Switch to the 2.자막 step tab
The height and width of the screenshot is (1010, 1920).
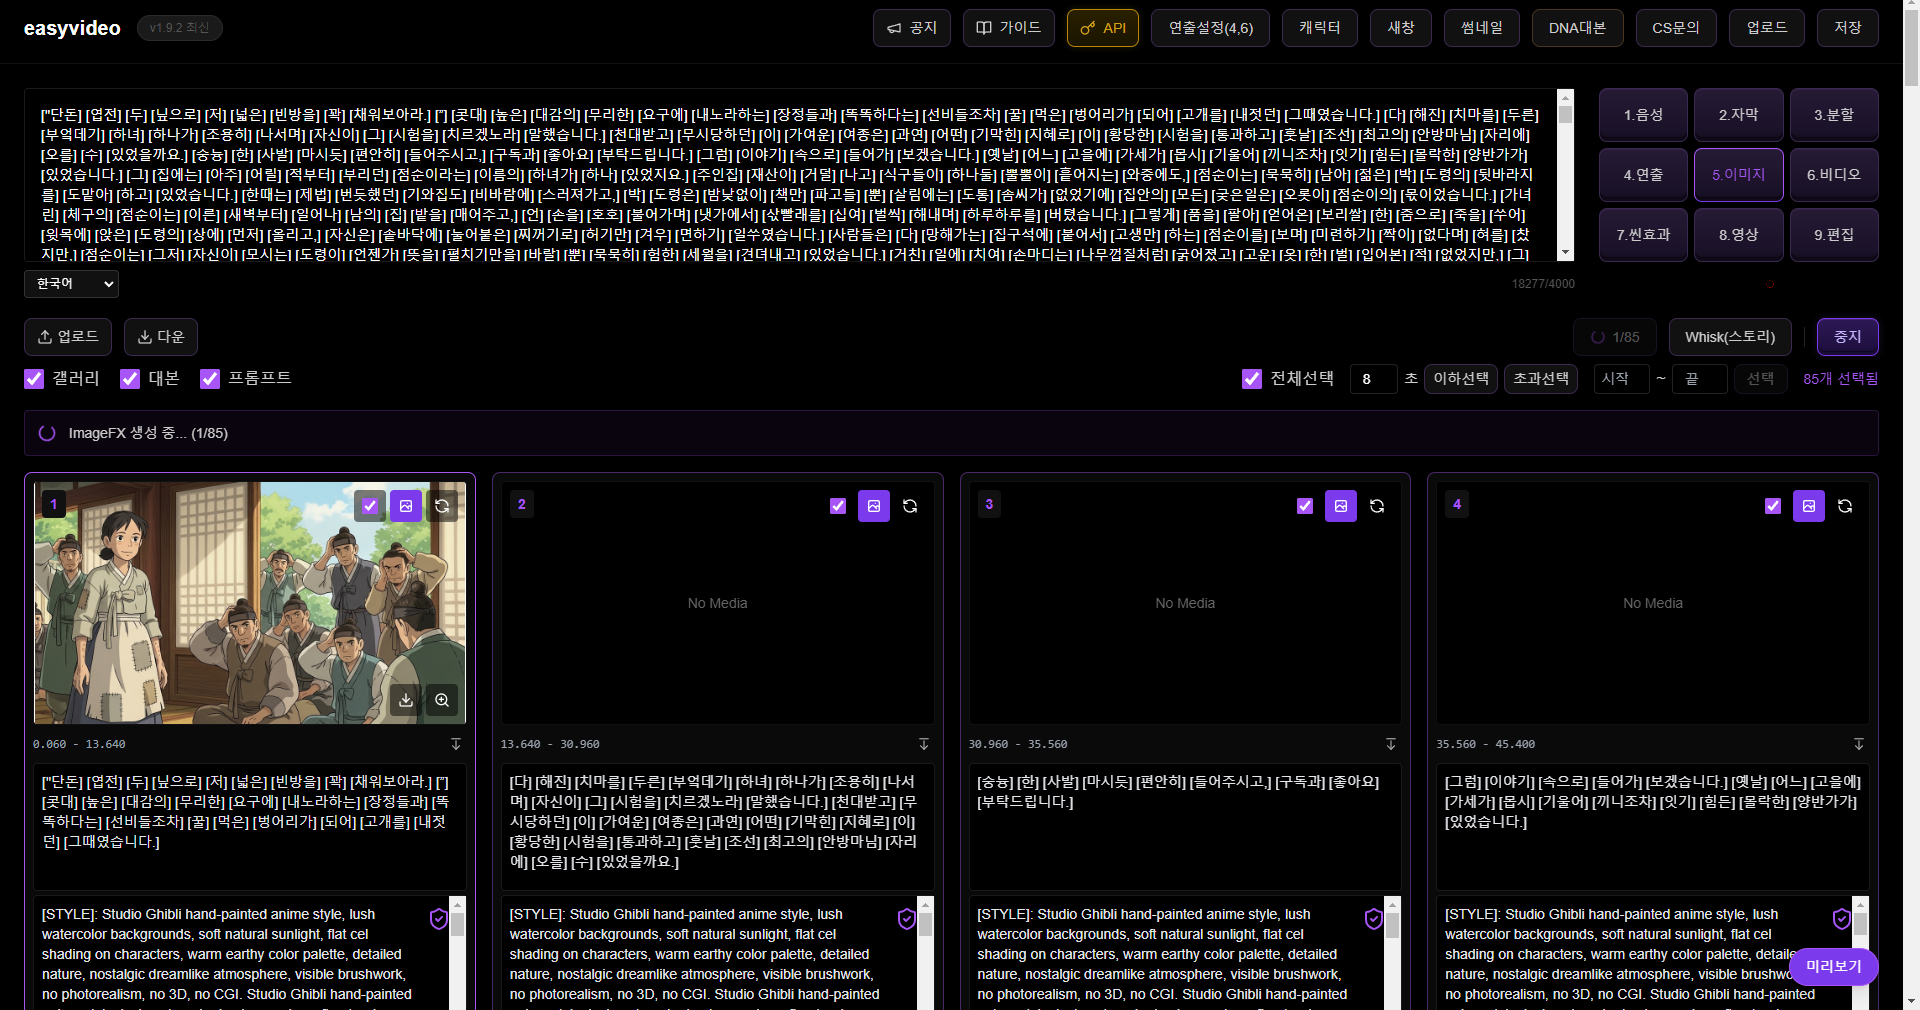point(1738,115)
